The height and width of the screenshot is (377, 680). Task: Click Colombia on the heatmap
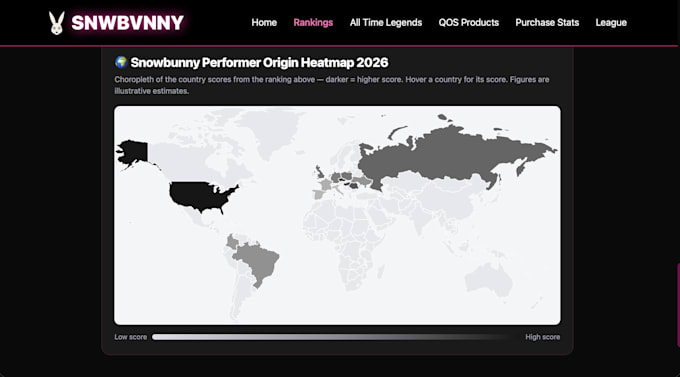click(232, 242)
